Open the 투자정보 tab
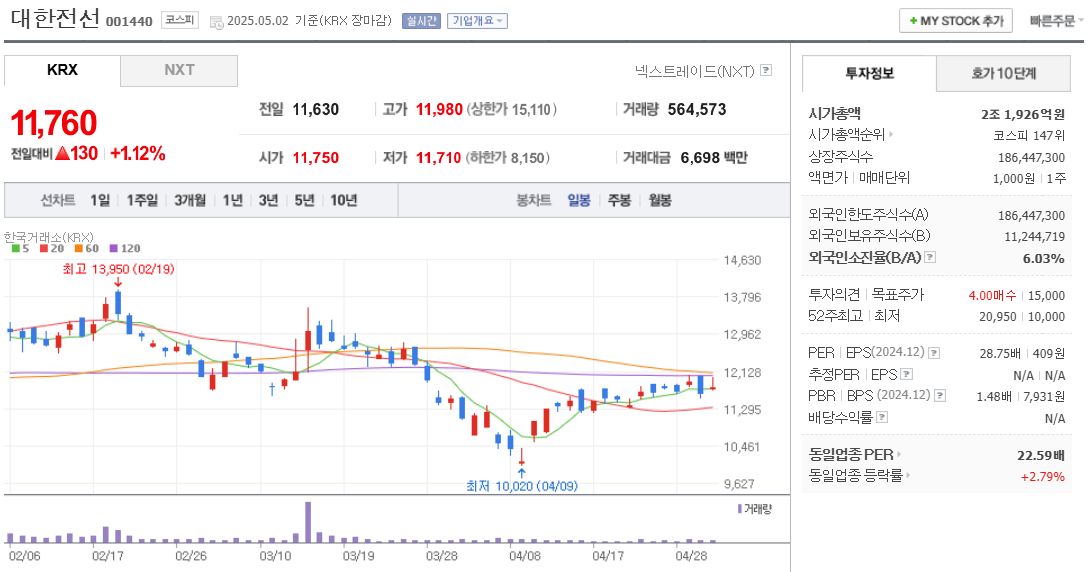Screen dimensions: 1092x572 pyautogui.click(x=869, y=73)
